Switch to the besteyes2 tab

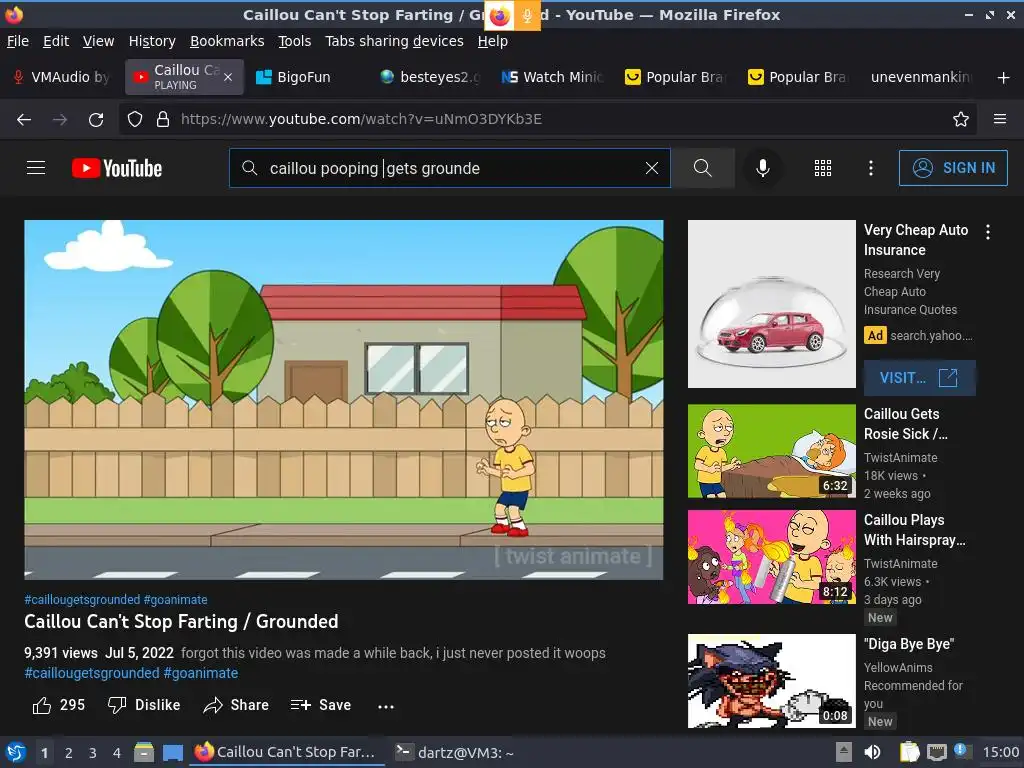[431, 77]
